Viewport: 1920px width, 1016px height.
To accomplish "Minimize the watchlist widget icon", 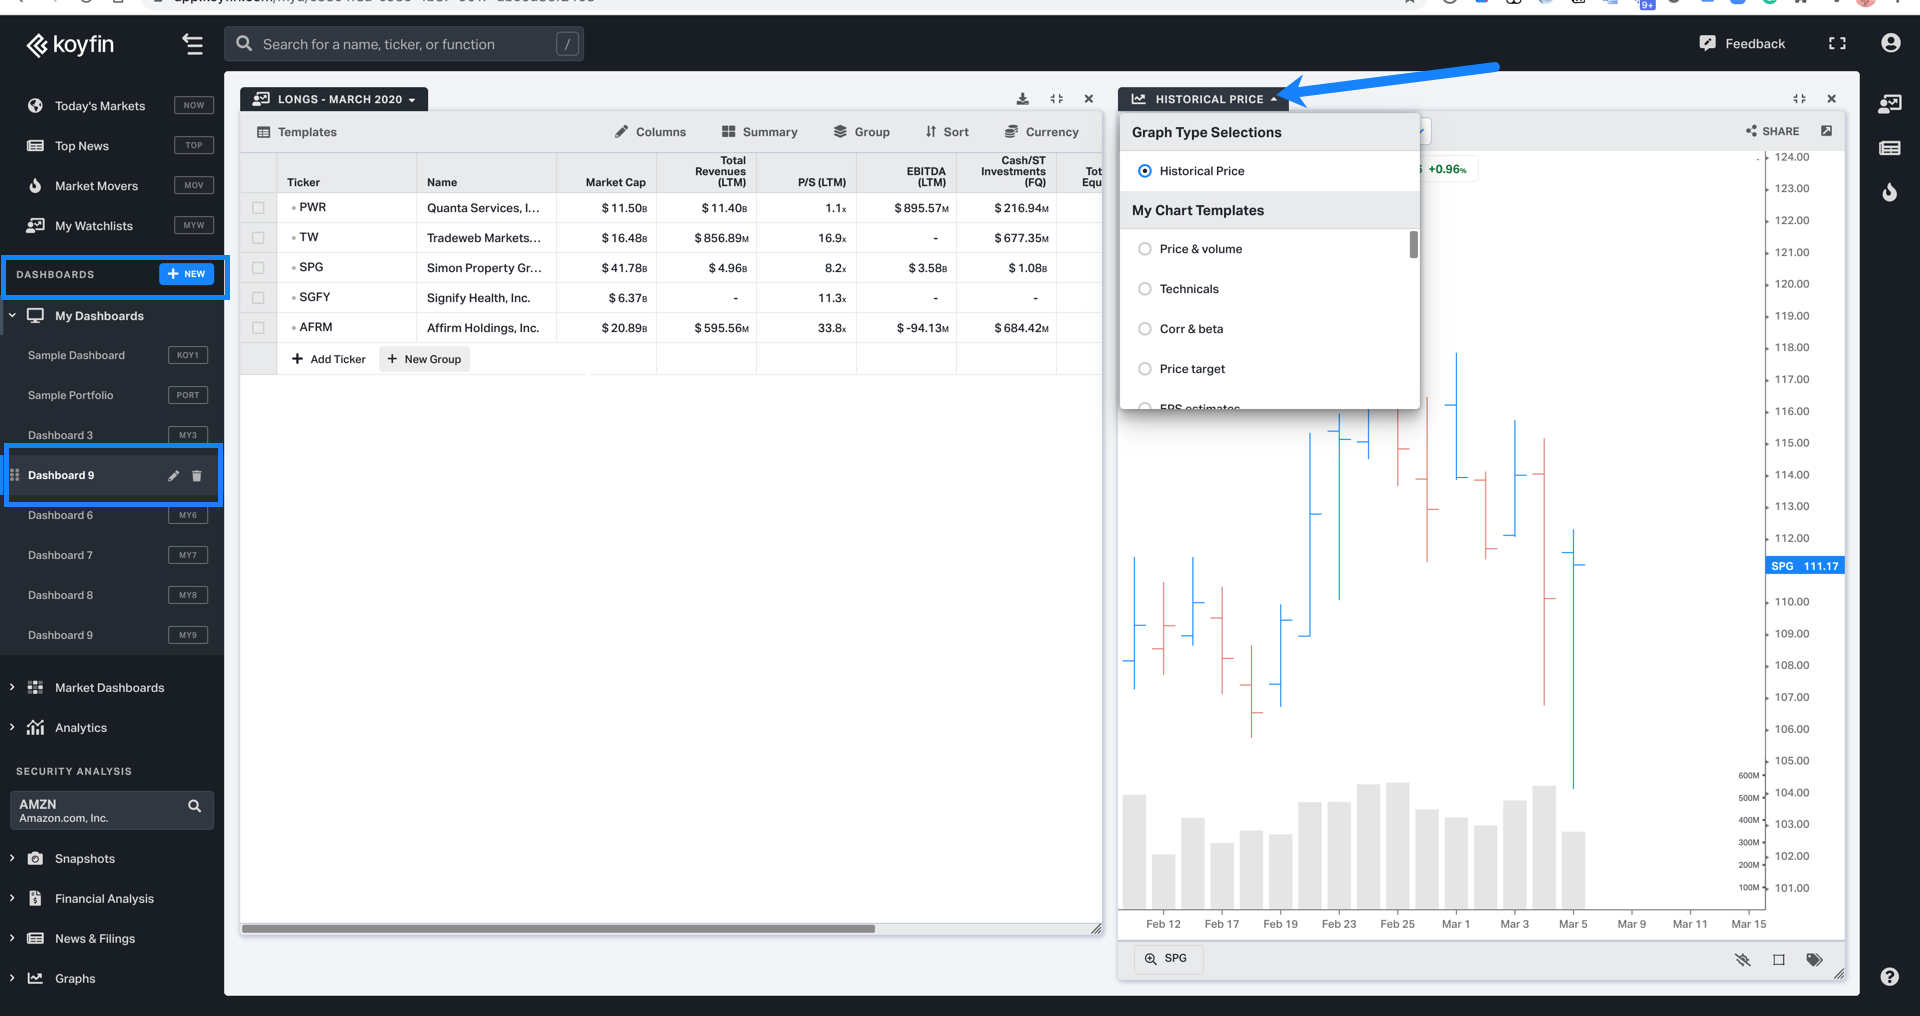I will click(x=1056, y=99).
